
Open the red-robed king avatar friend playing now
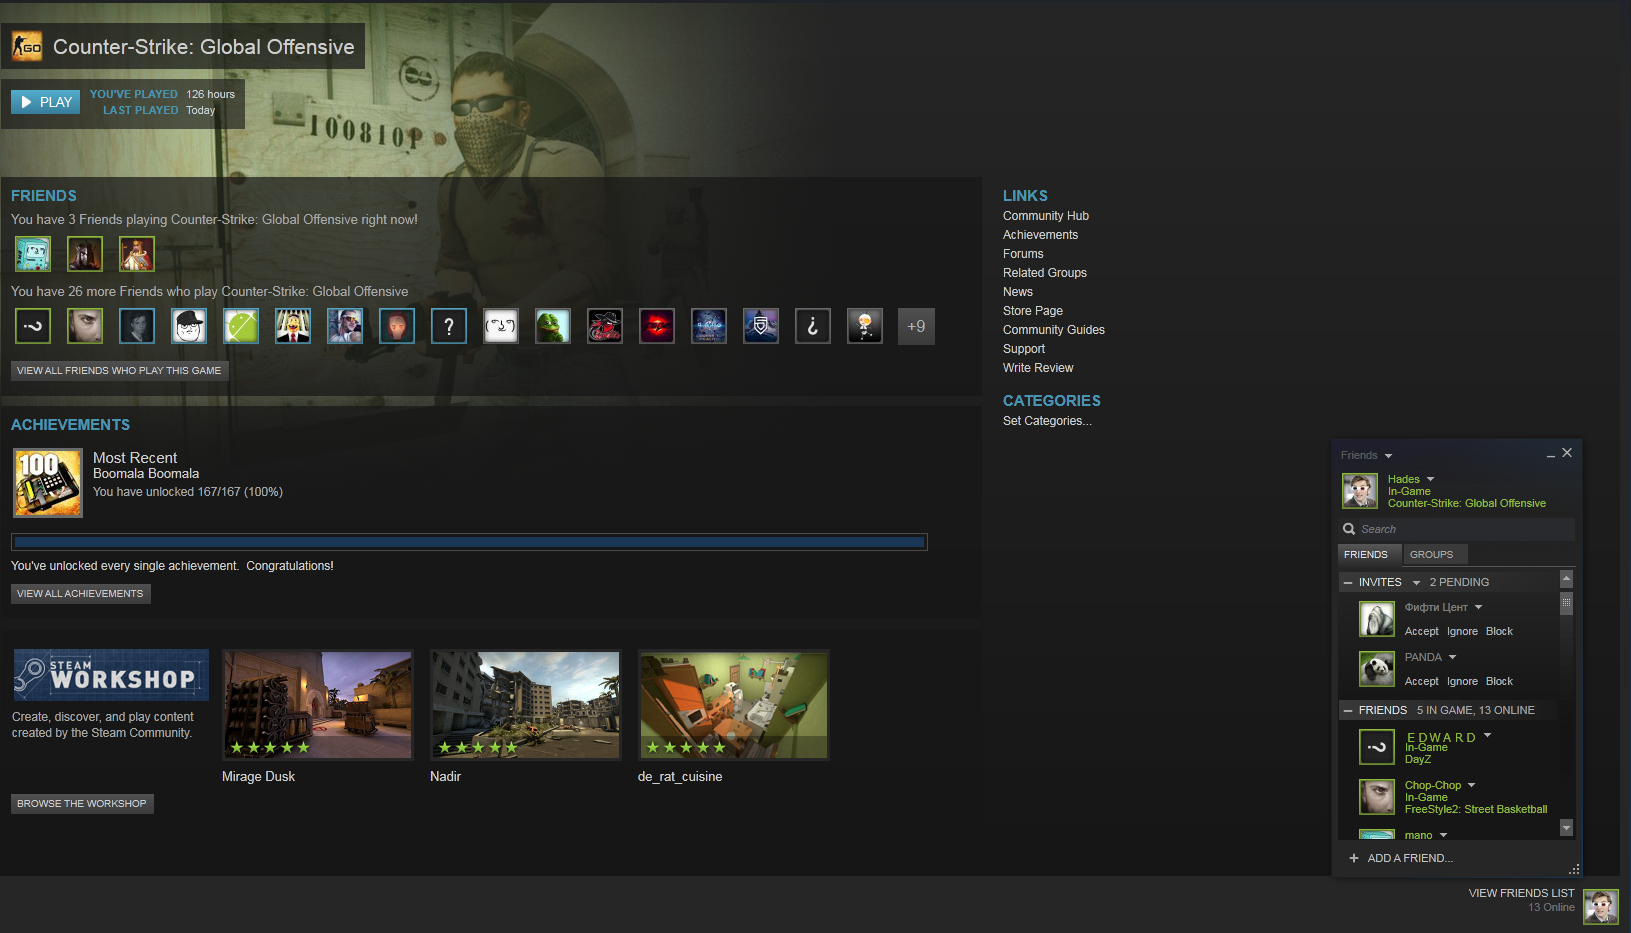coord(137,254)
